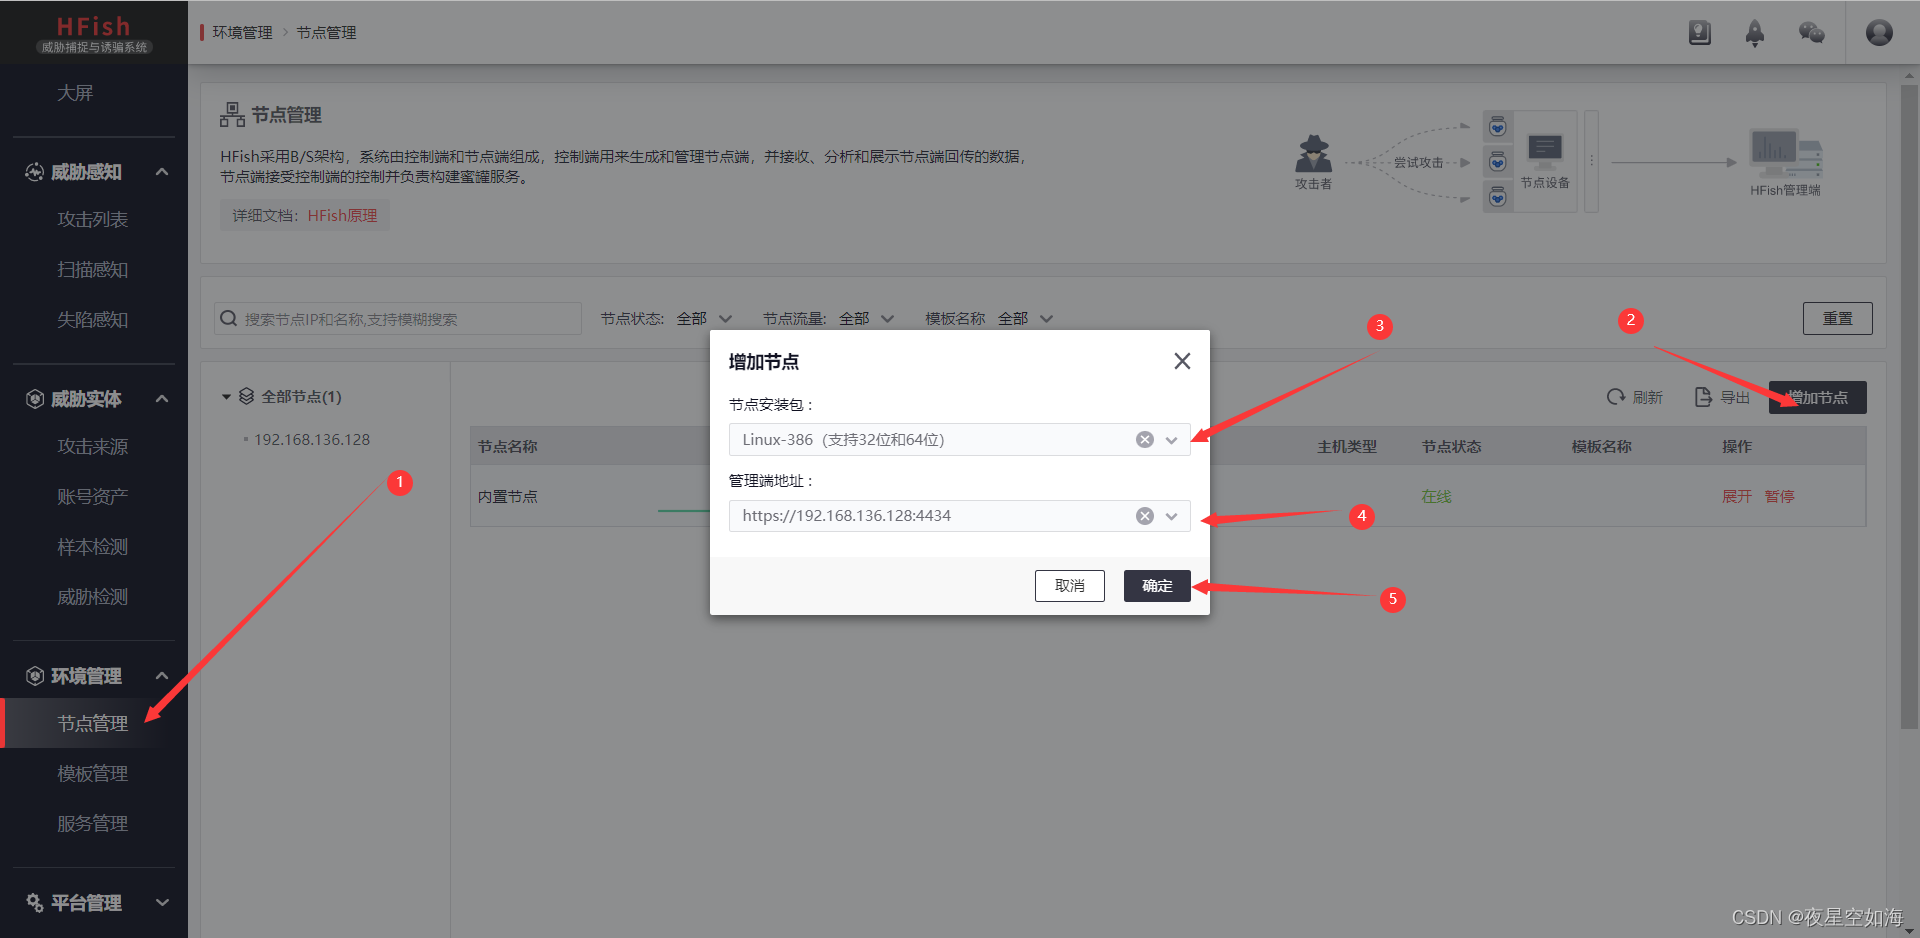Click the rocket quick-start icon in the header
1920x938 pixels.
pyautogui.click(x=1755, y=33)
